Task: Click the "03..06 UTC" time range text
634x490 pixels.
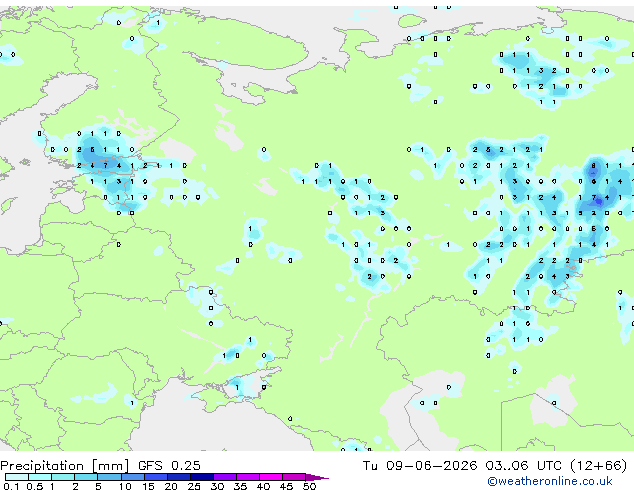Action: tap(523, 465)
